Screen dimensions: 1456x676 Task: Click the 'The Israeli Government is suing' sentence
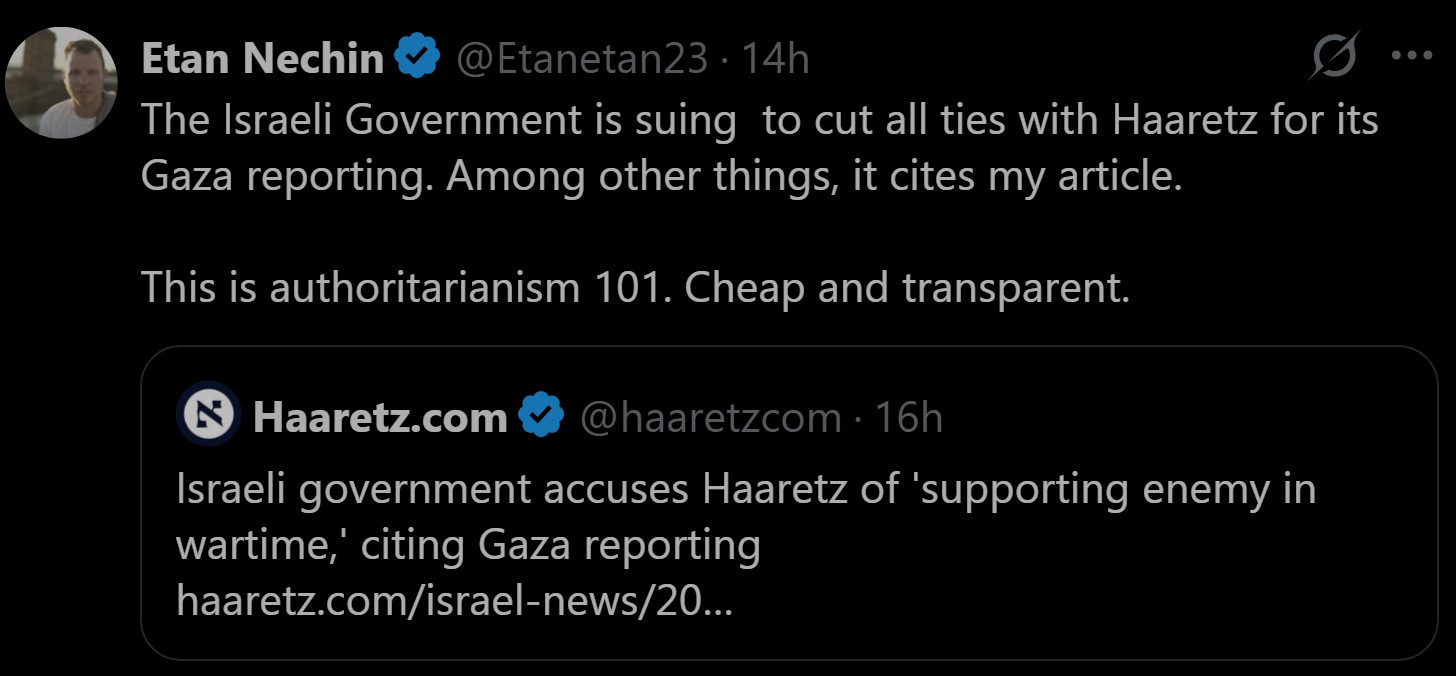[x=438, y=120]
